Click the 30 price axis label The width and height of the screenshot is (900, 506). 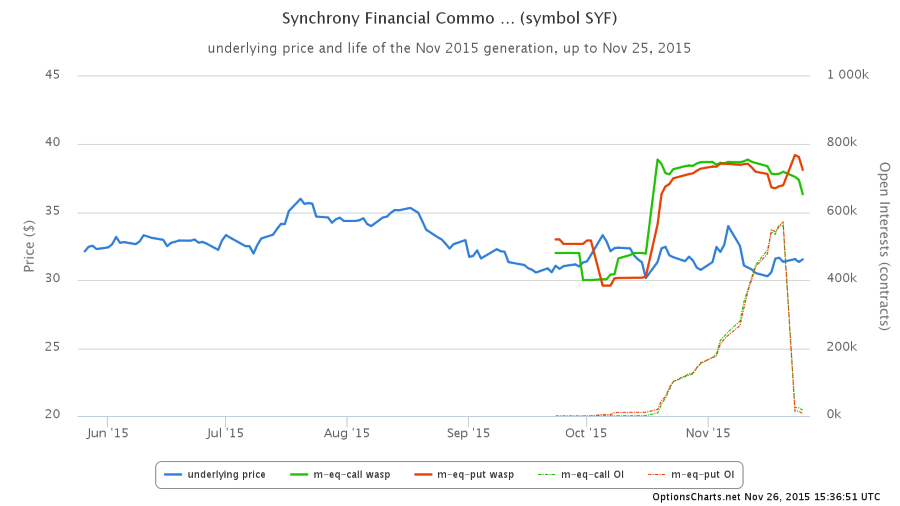(52, 278)
